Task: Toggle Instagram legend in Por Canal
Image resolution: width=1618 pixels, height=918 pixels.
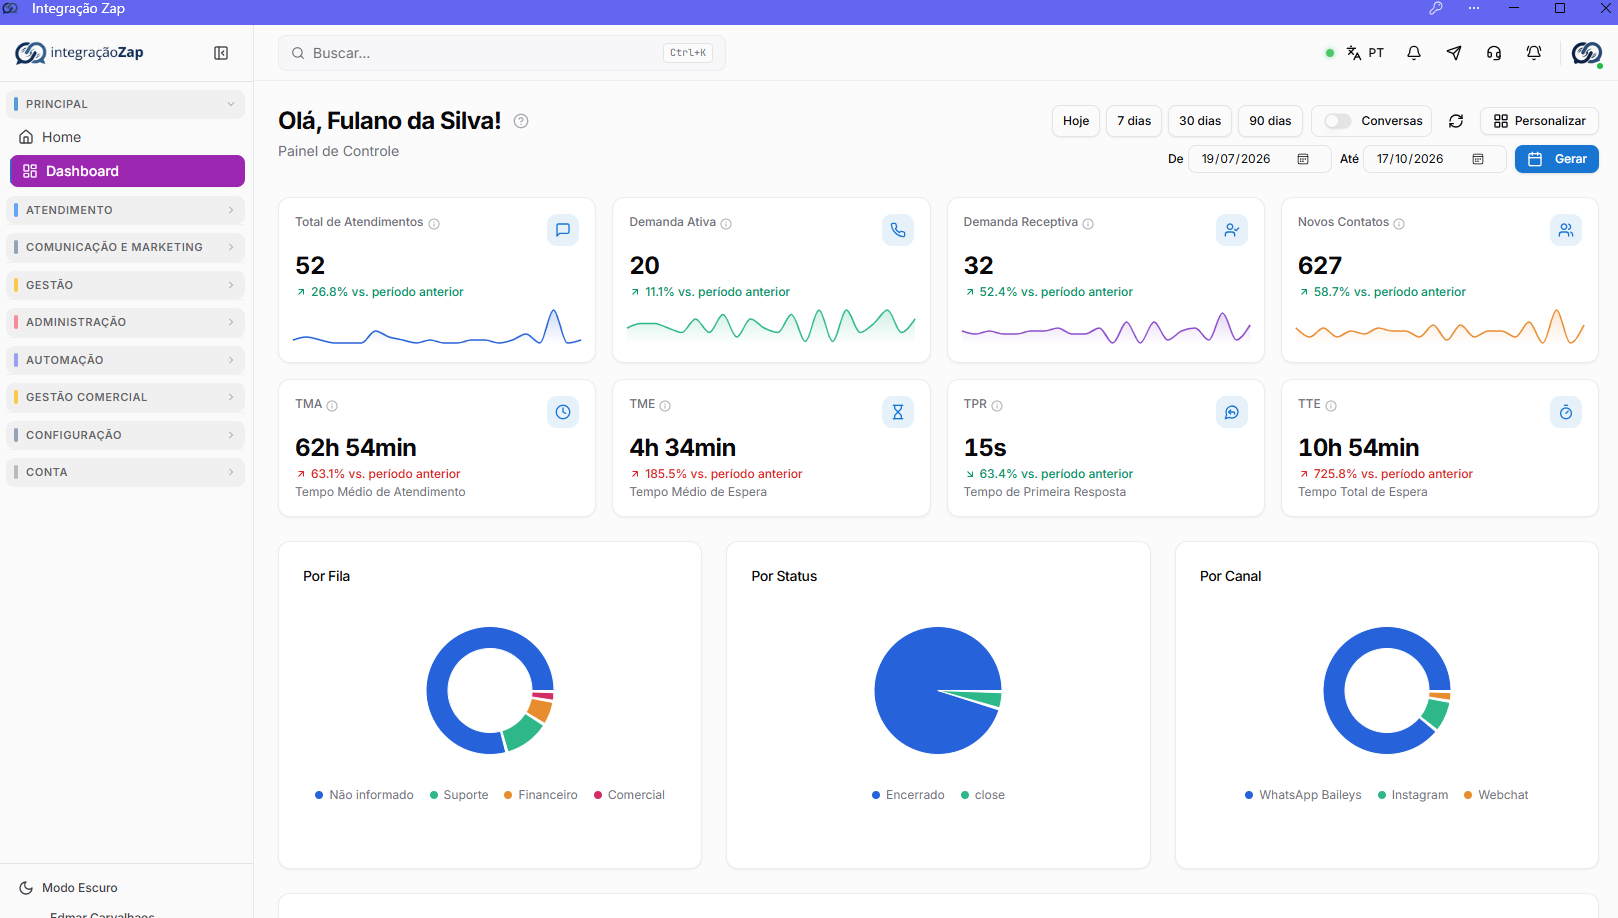Action: (1413, 795)
